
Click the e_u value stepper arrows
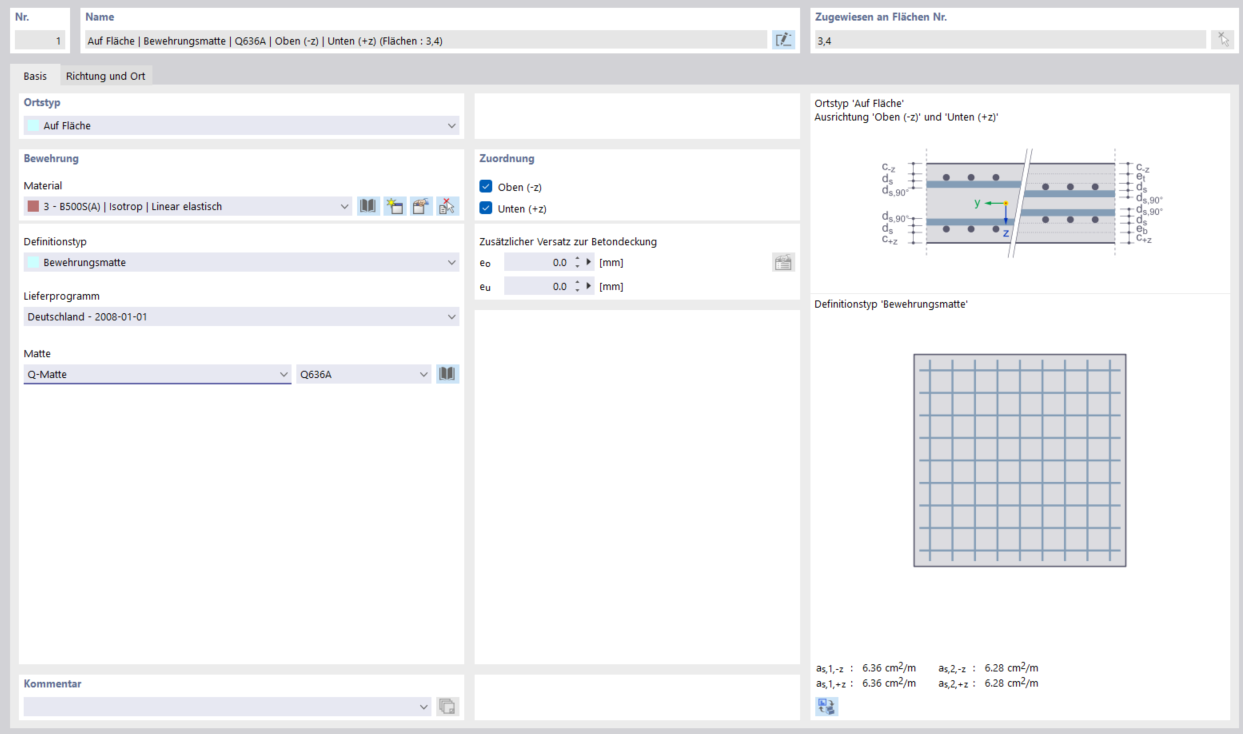[575, 287]
